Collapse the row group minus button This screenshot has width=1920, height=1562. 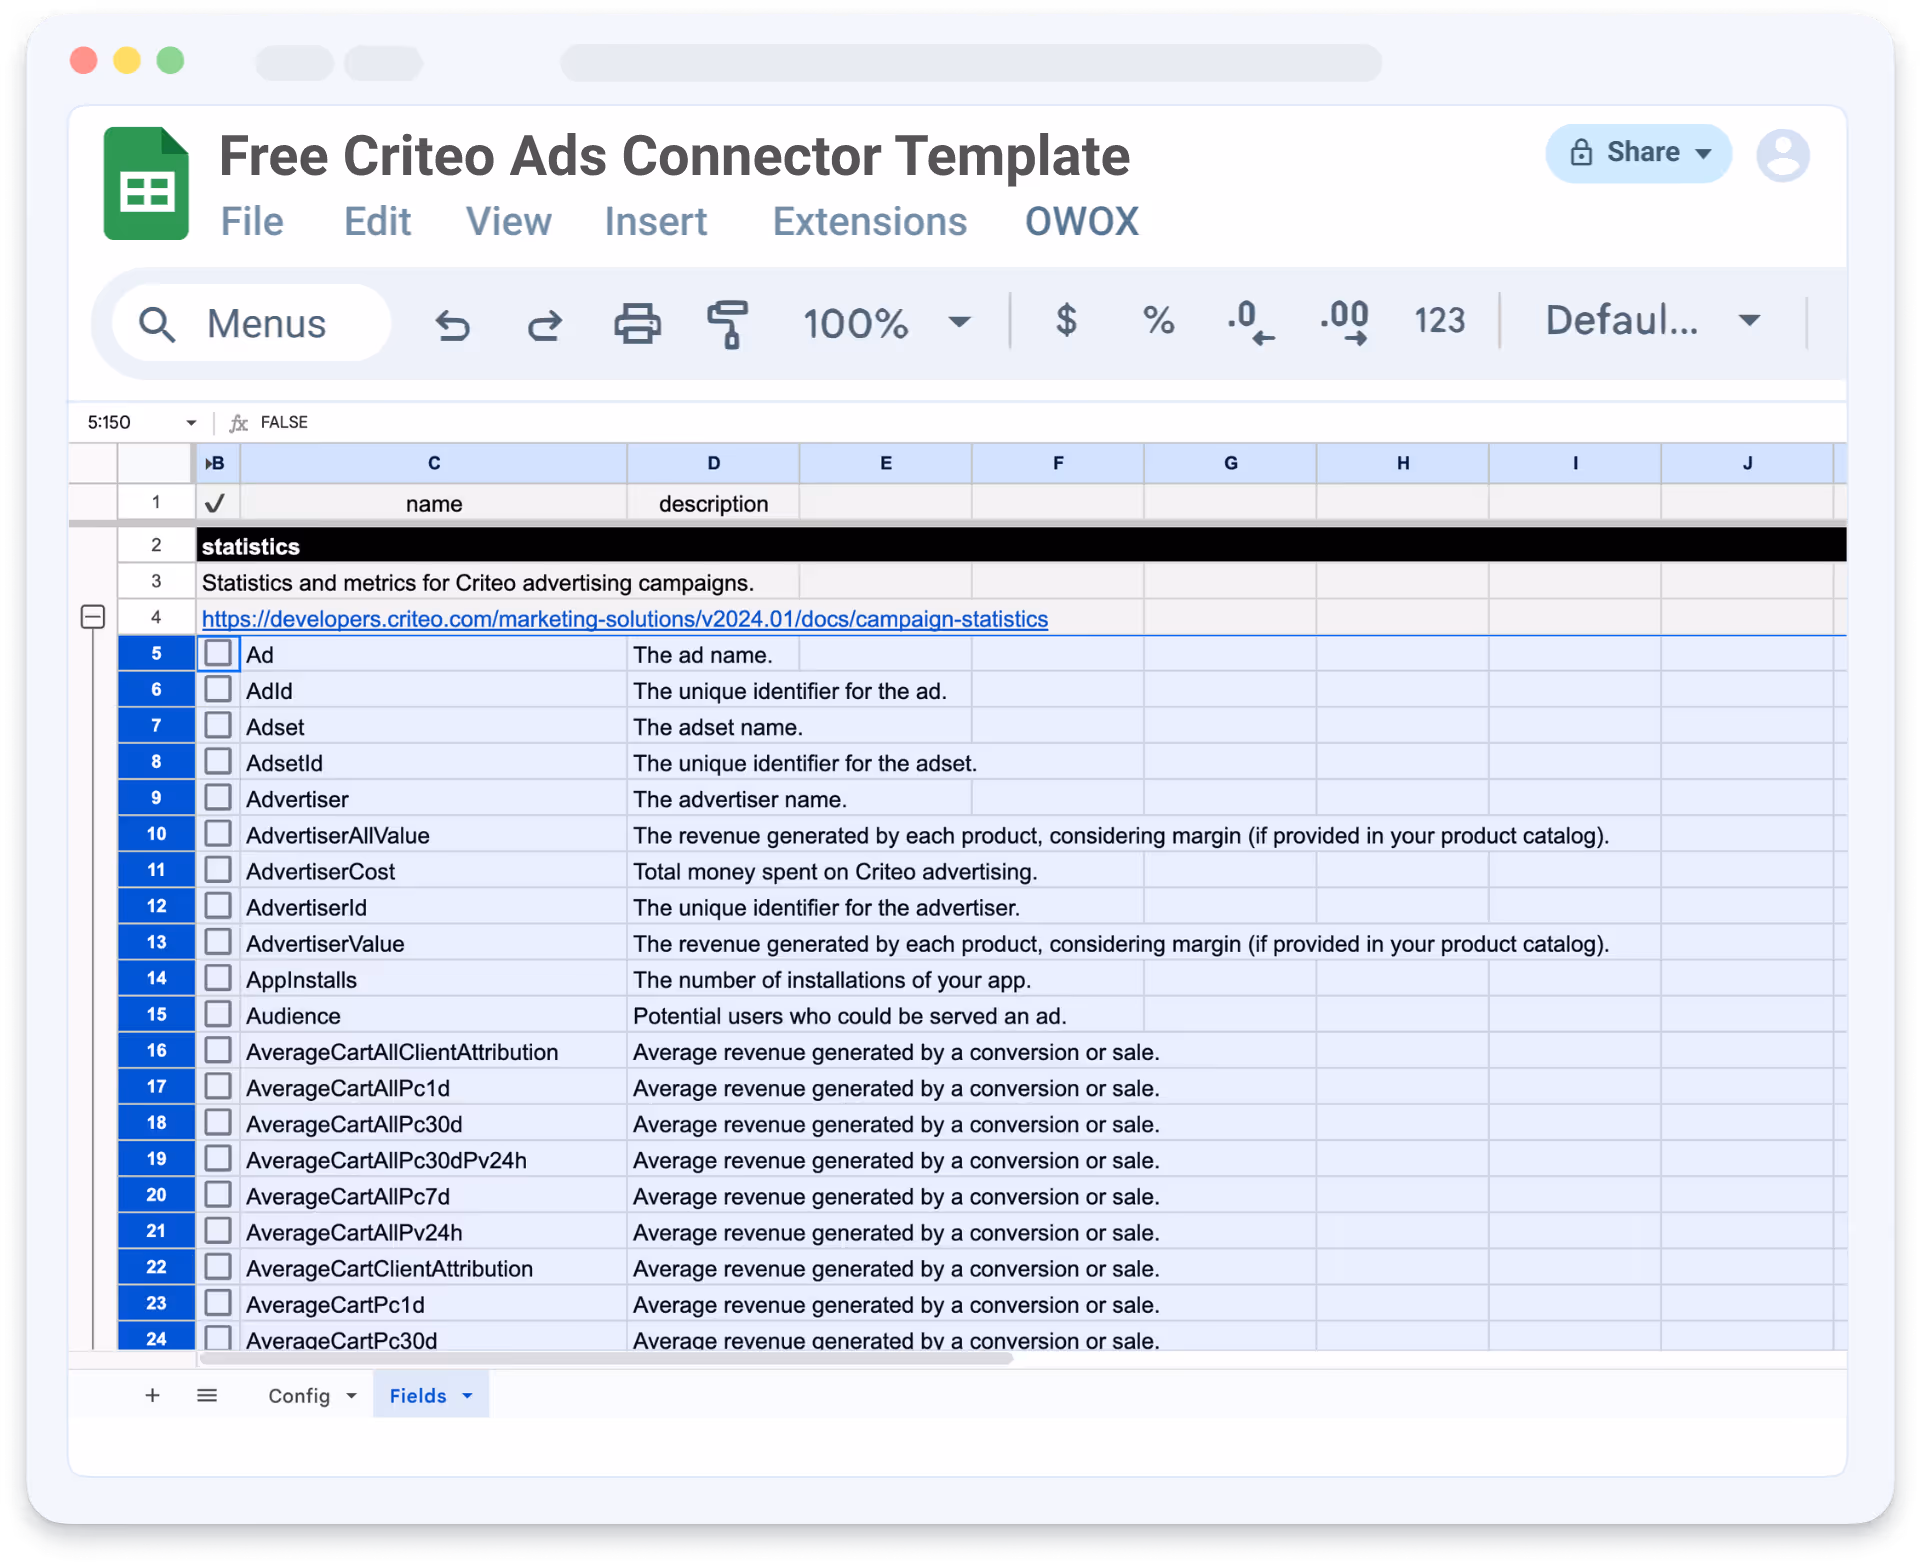[x=93, y=617]
